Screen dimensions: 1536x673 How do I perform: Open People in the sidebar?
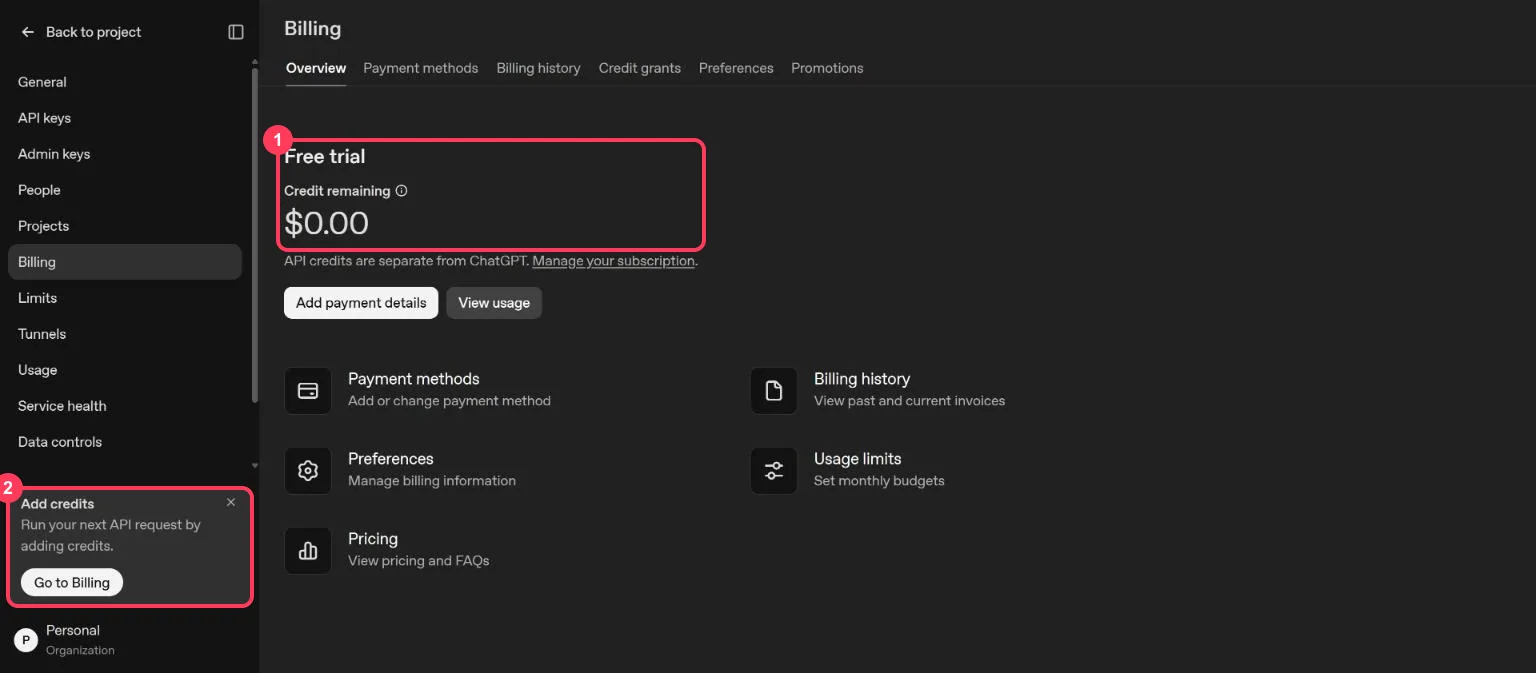[x=125, y=190]
